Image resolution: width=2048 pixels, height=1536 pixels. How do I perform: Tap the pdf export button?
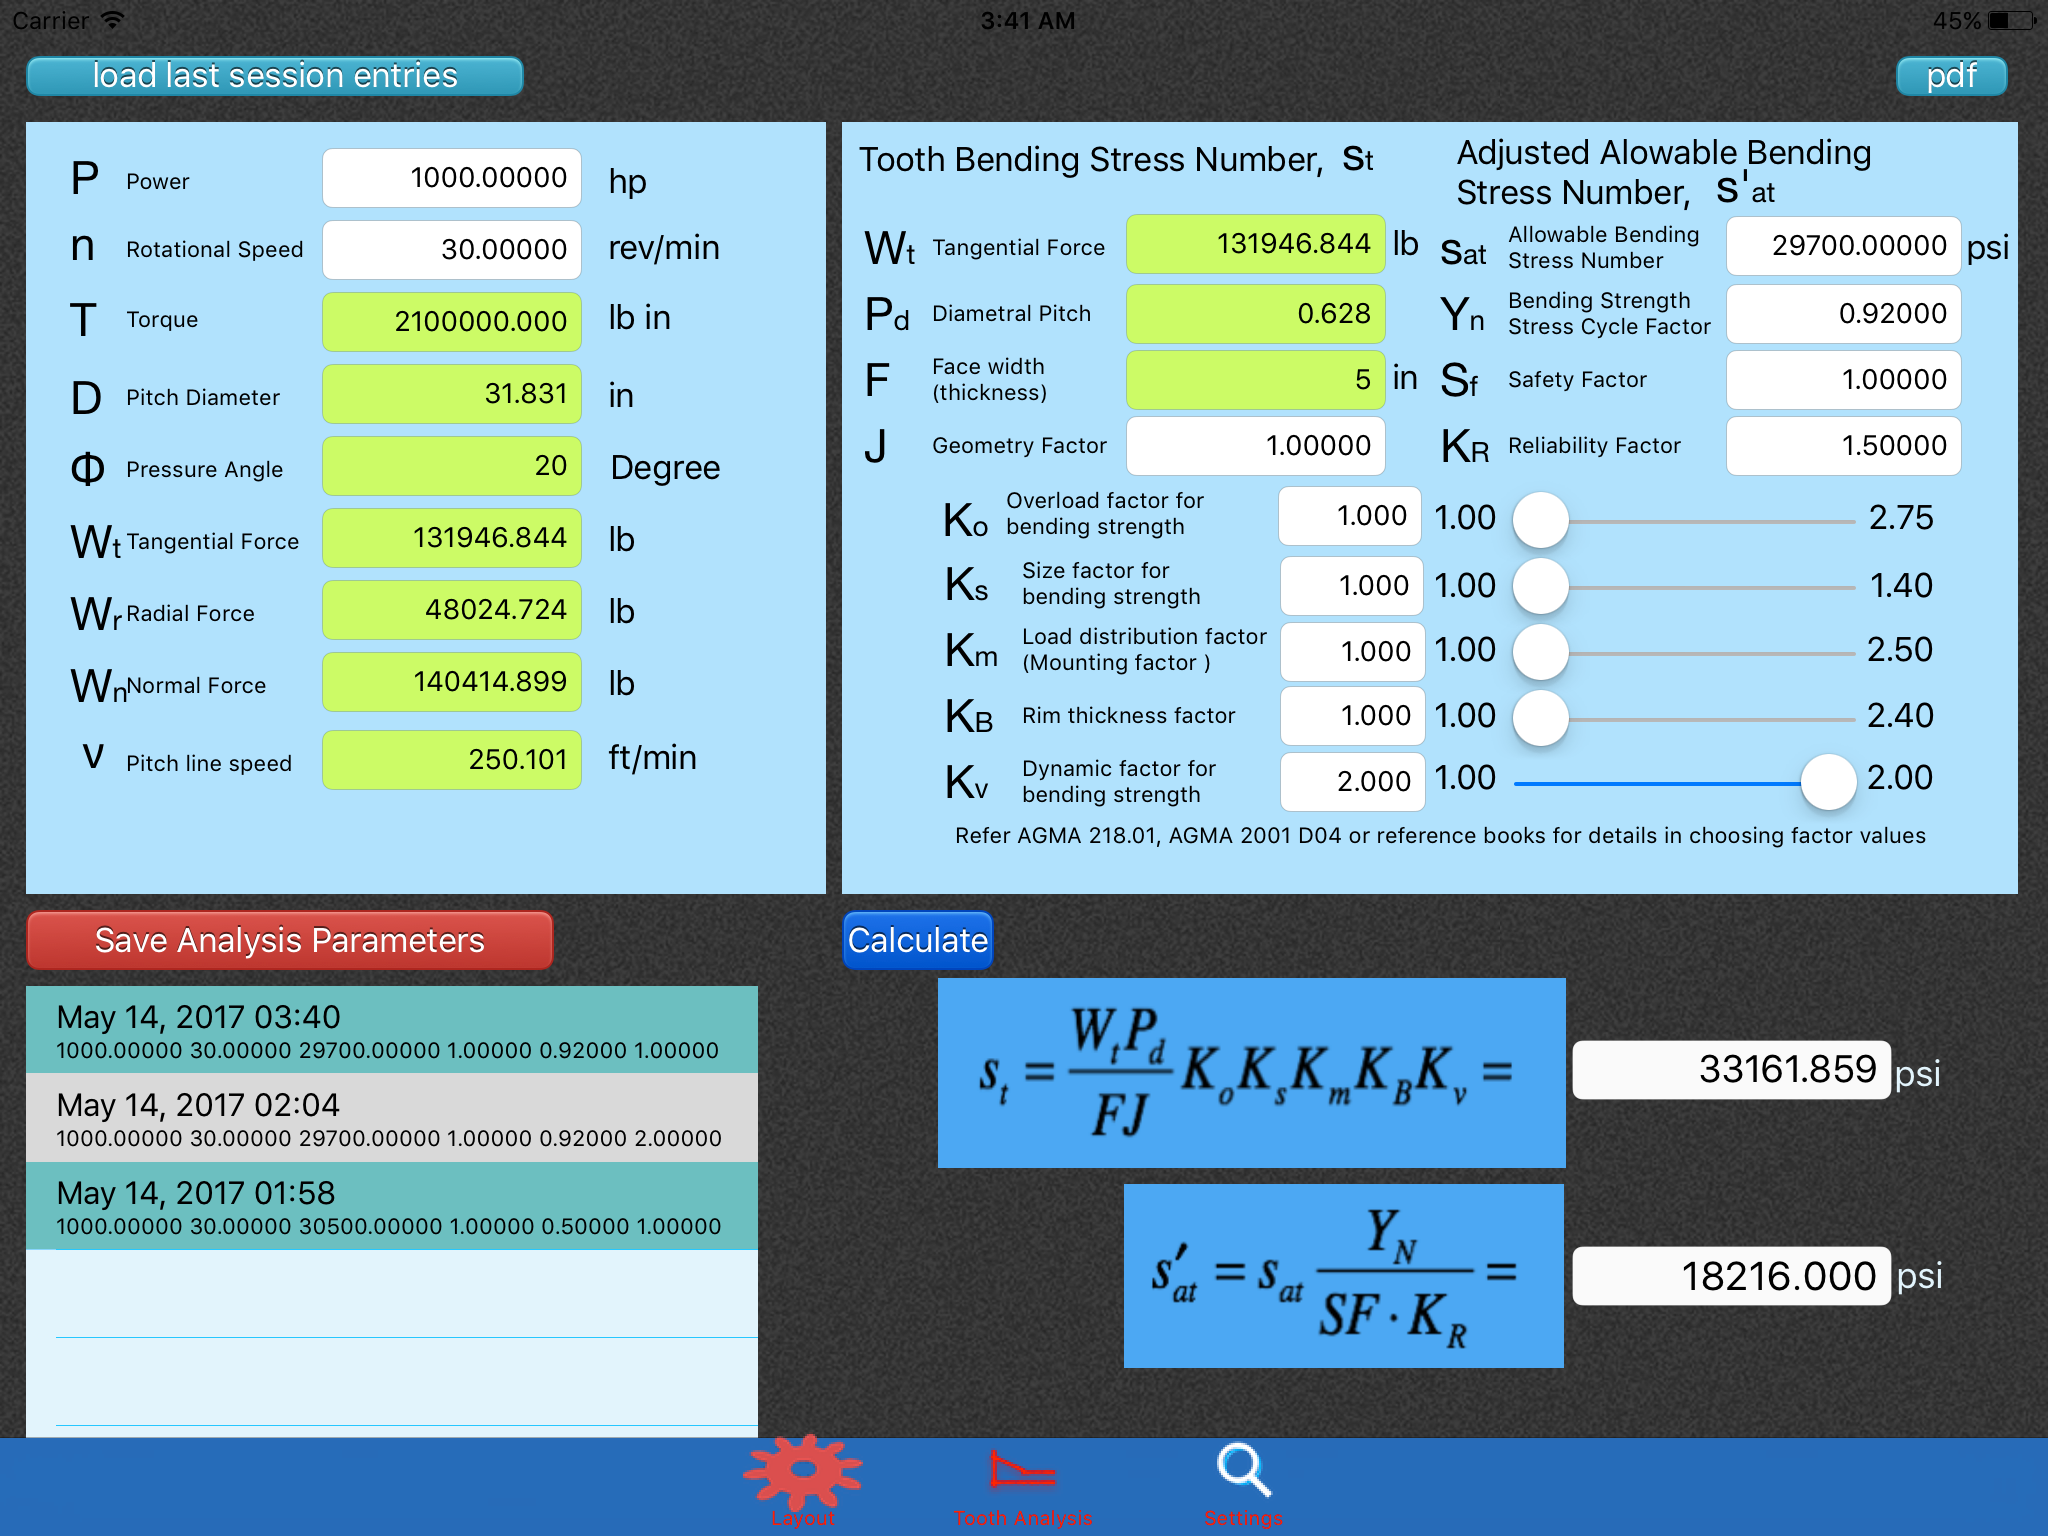point(1950,76)
